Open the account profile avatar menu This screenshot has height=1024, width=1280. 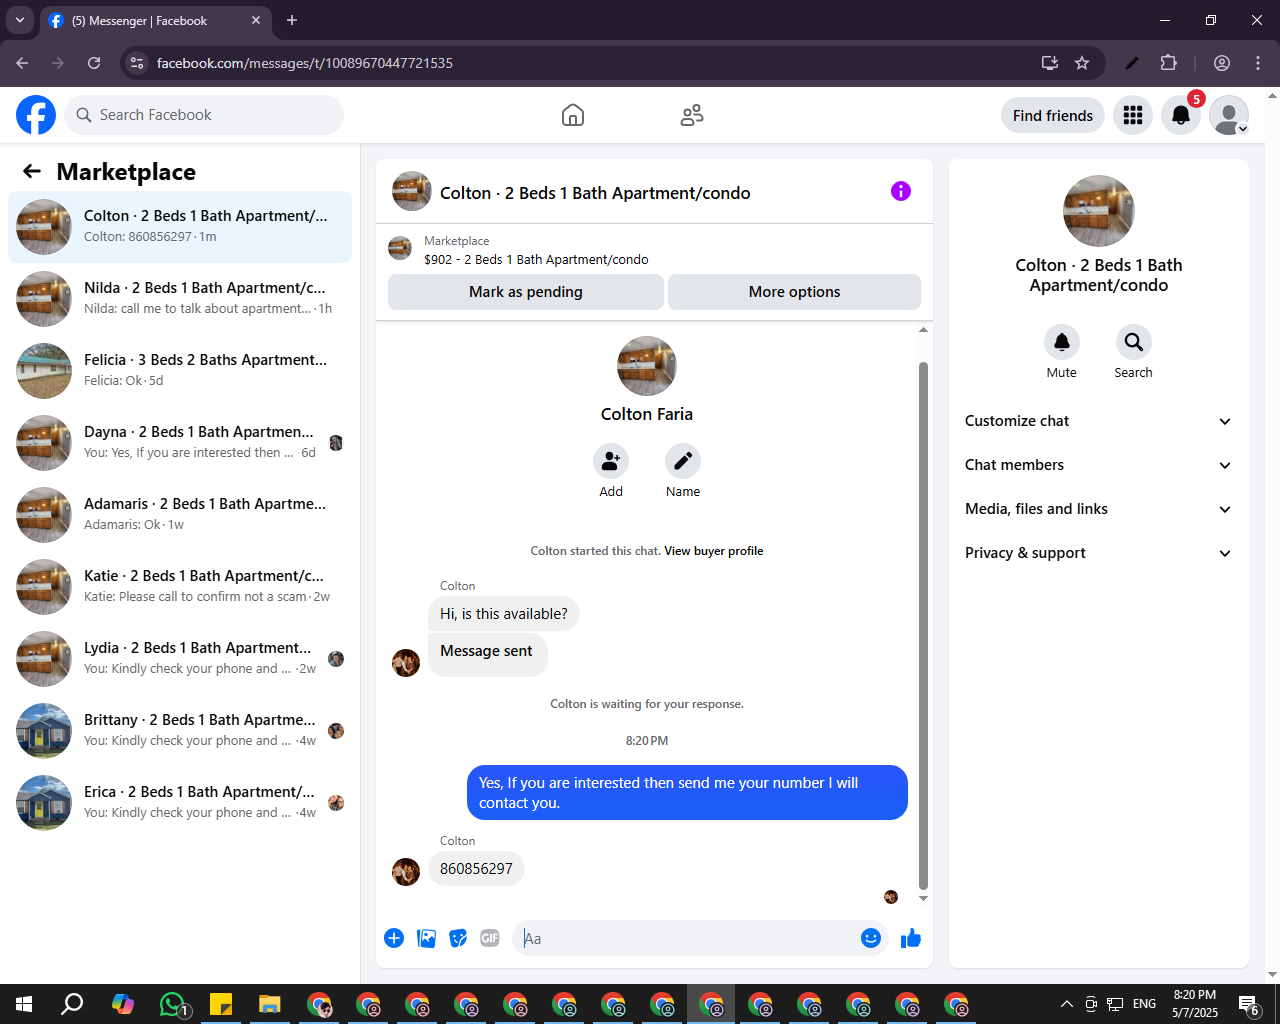tap(1229, 115)
